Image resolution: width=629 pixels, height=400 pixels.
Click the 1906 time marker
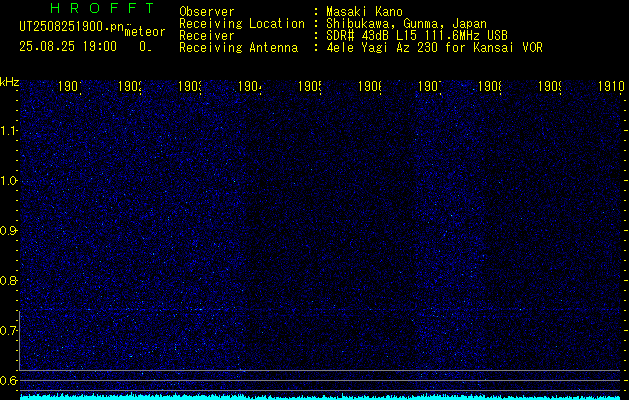(370, 87)
